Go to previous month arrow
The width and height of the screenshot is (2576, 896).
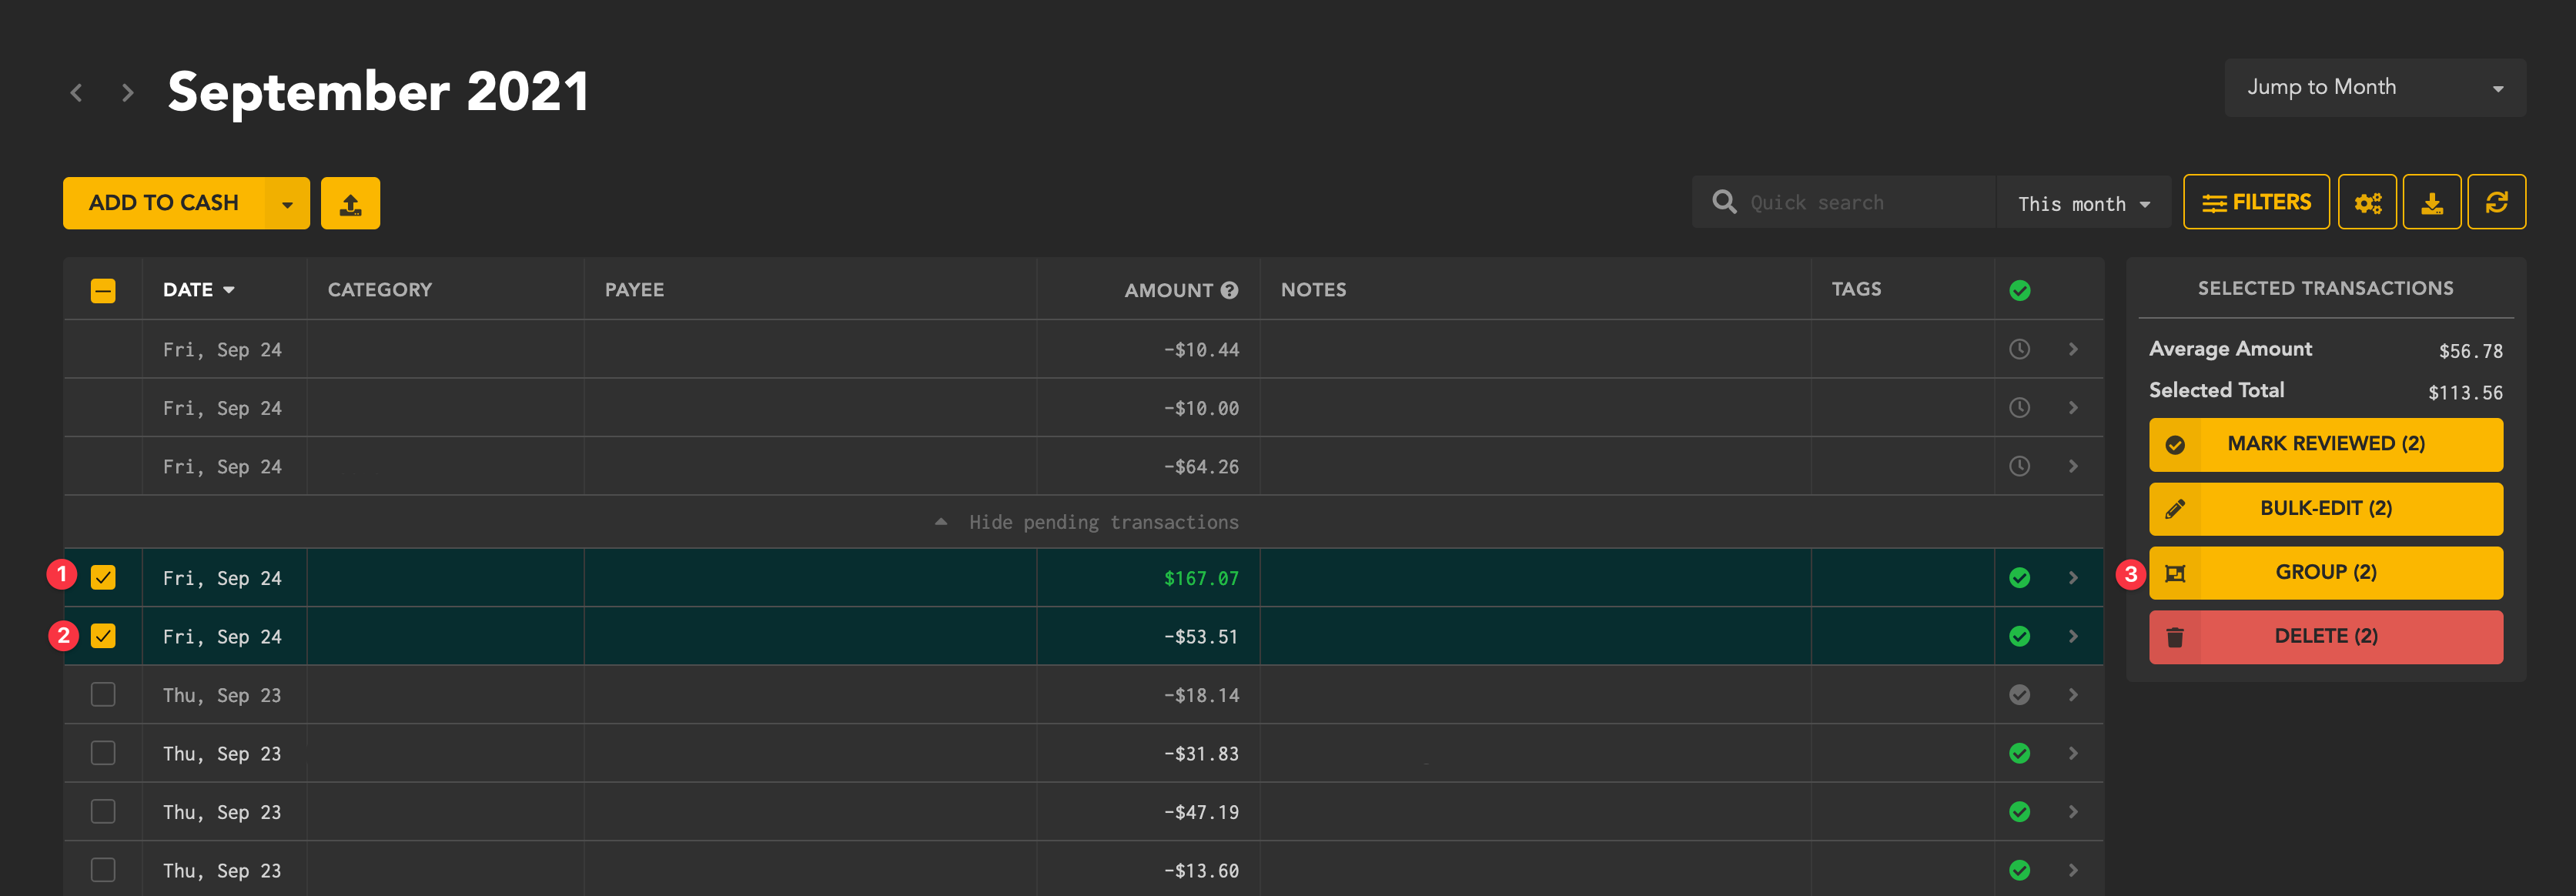click(x=76, y=93)
